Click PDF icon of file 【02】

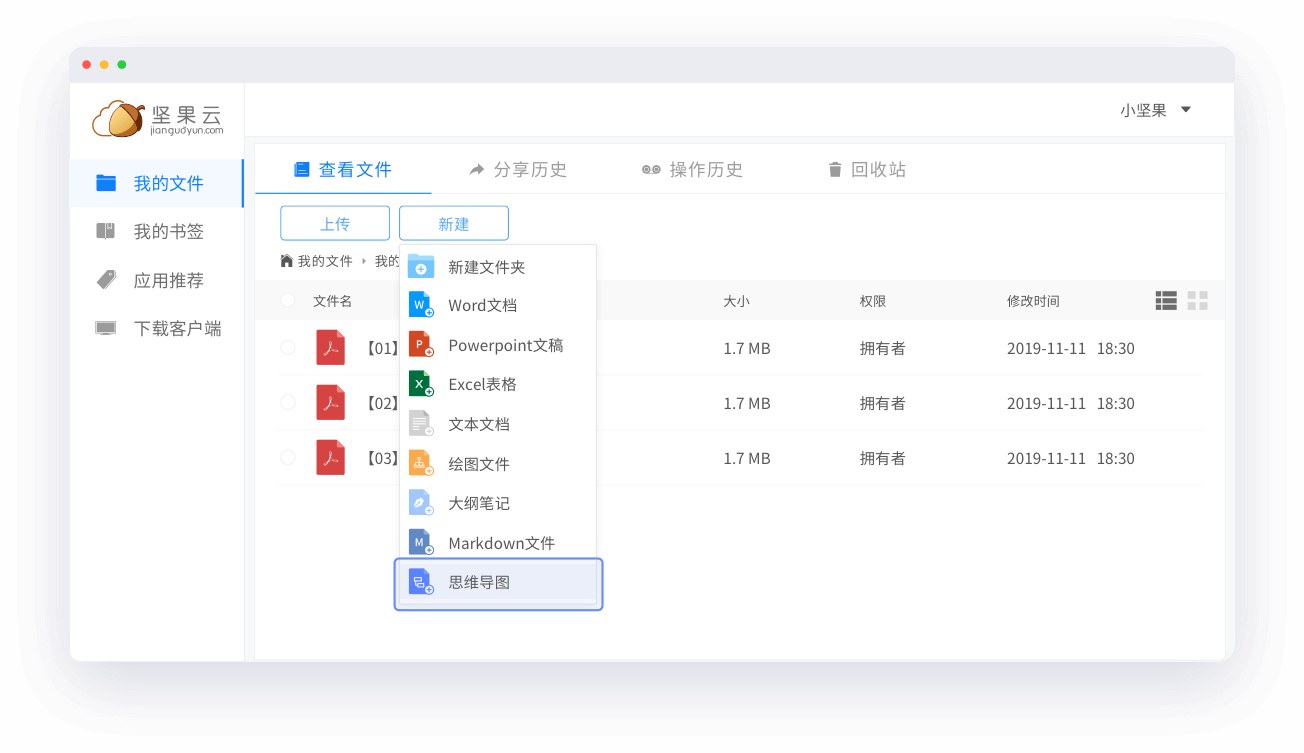[330, 403]
